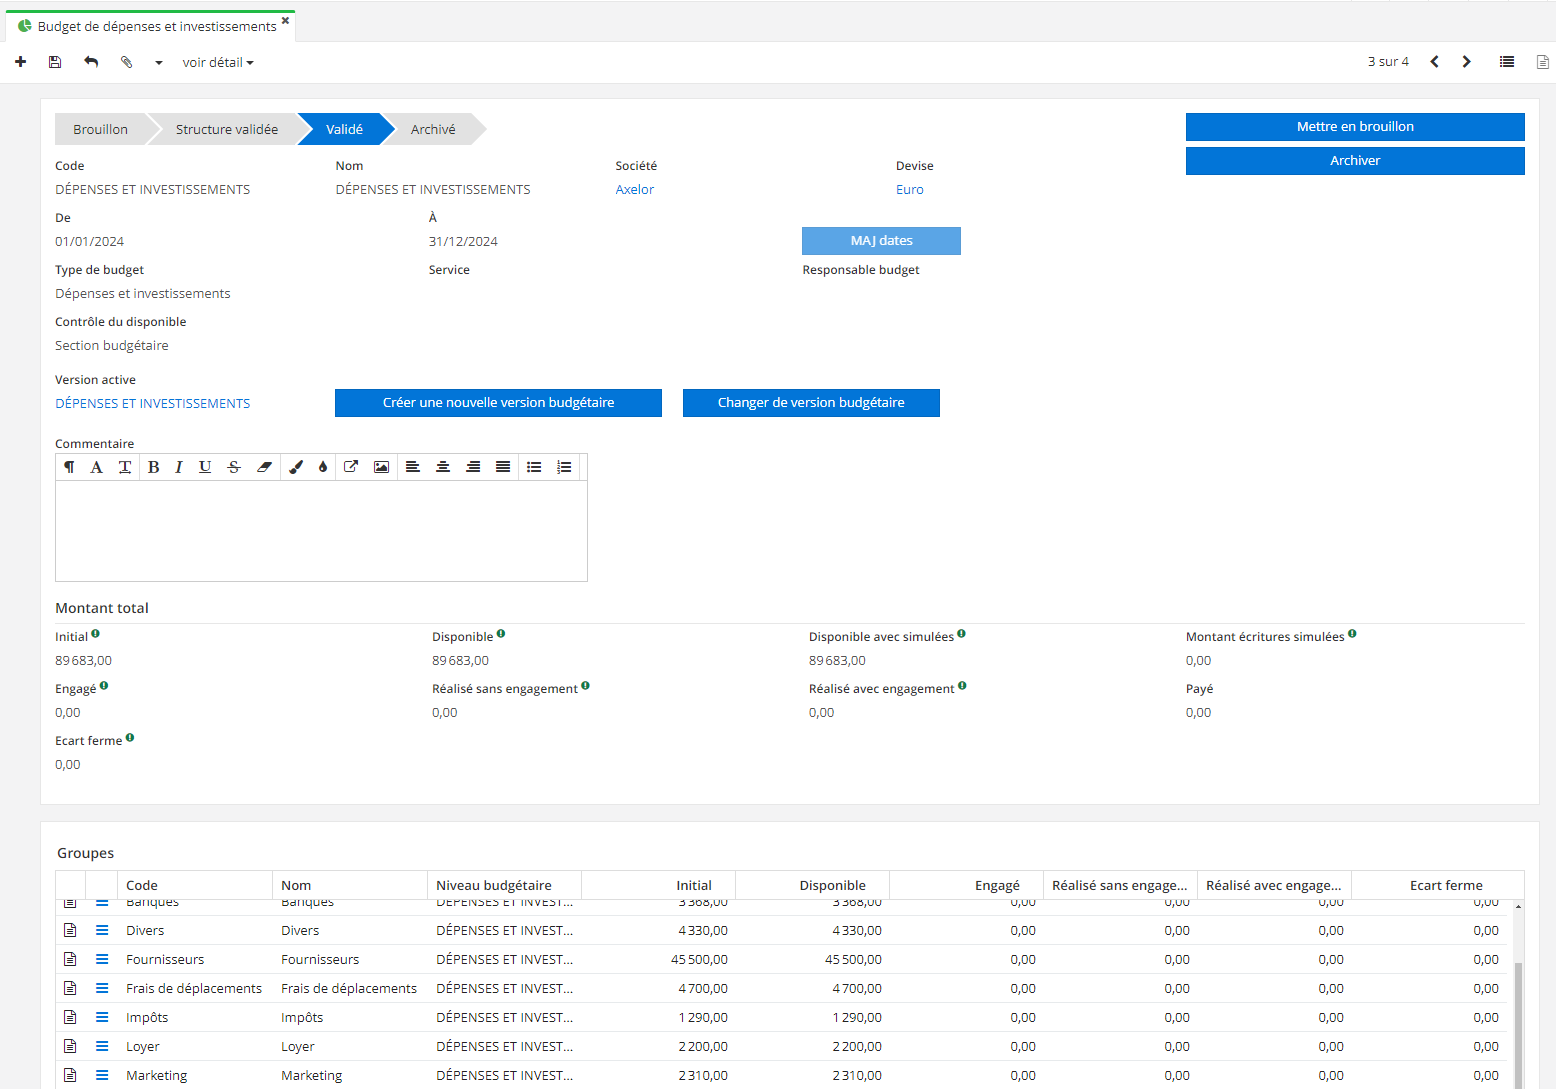Click the info icon next to 'Disponible avec simulées'
The width and height of the screenshot is (1556, 1089).
coord(961,634)
